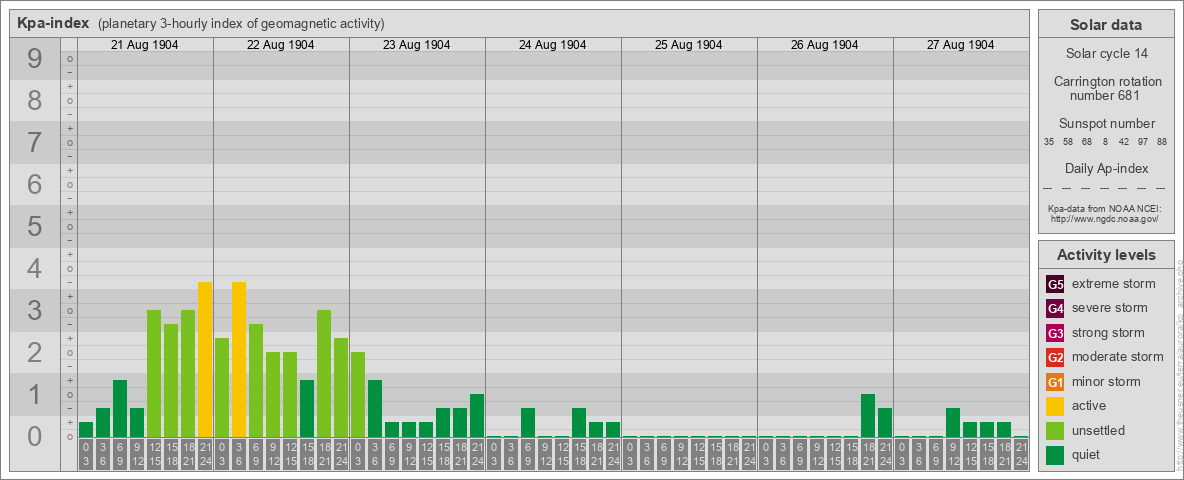Click the 22 Aug 1904 date header
Viewport: 1184px width, 480px height.
tap(281, 45)
